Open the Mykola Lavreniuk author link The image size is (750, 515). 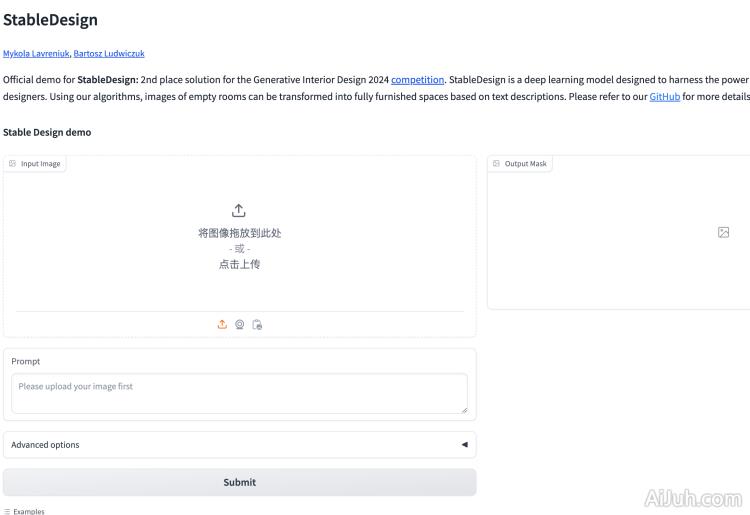click(36, 54)
